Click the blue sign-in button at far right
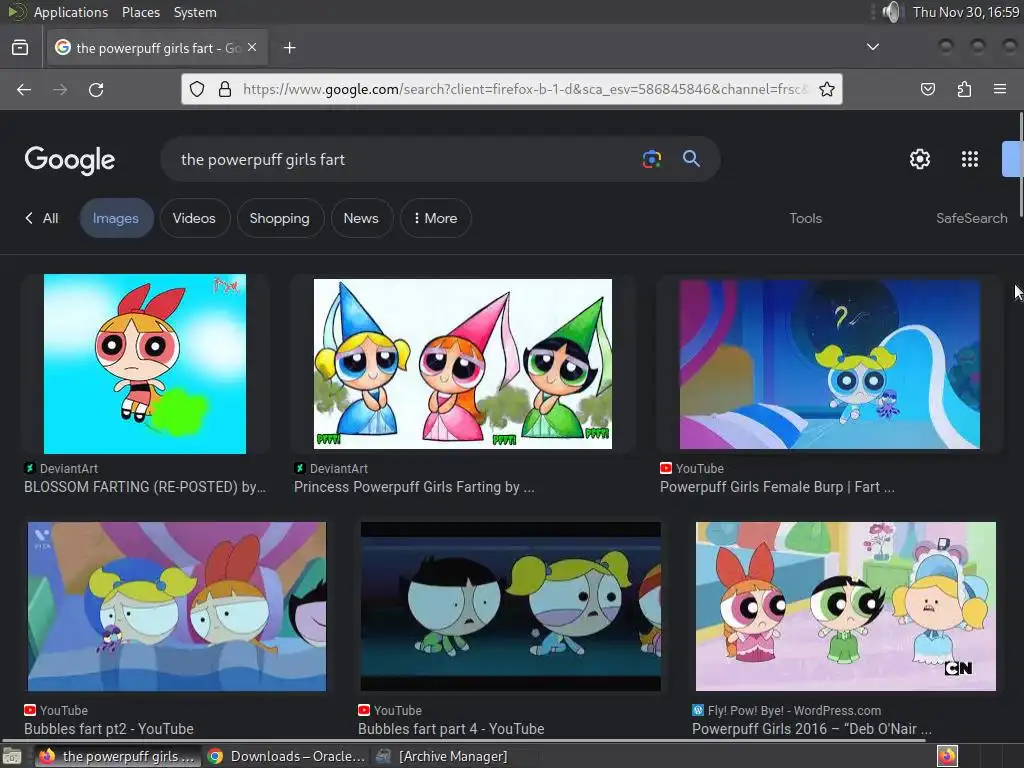1024x768 pixels. pyautogui.click(x=1012, y=159)
